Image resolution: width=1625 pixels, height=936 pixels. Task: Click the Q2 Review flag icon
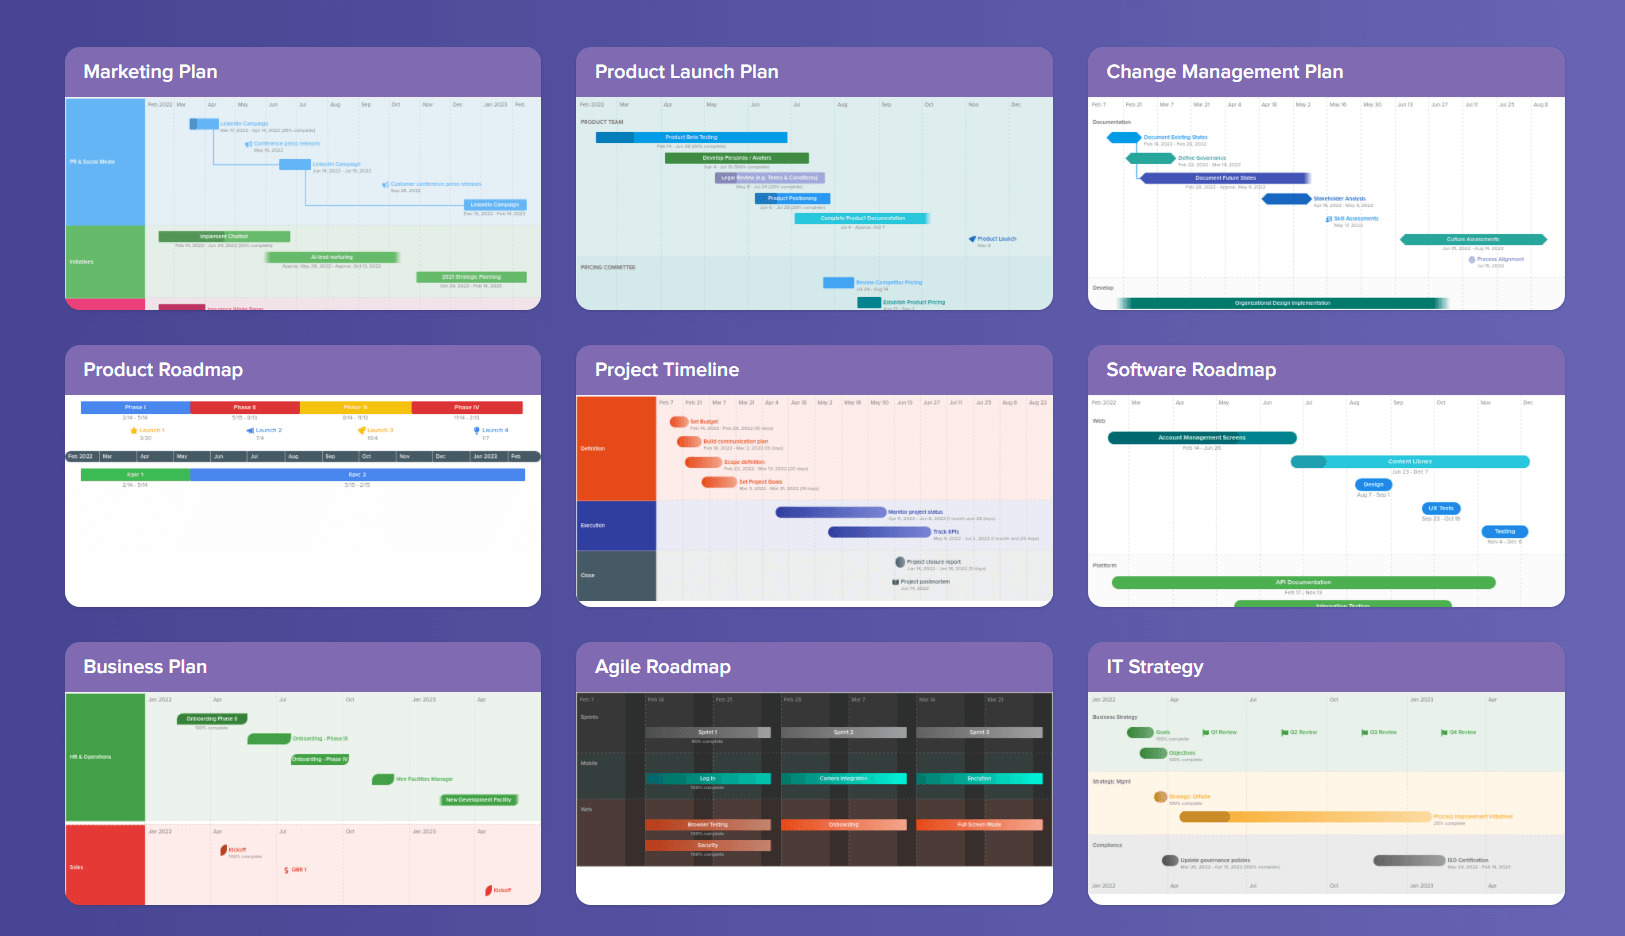1284,732
